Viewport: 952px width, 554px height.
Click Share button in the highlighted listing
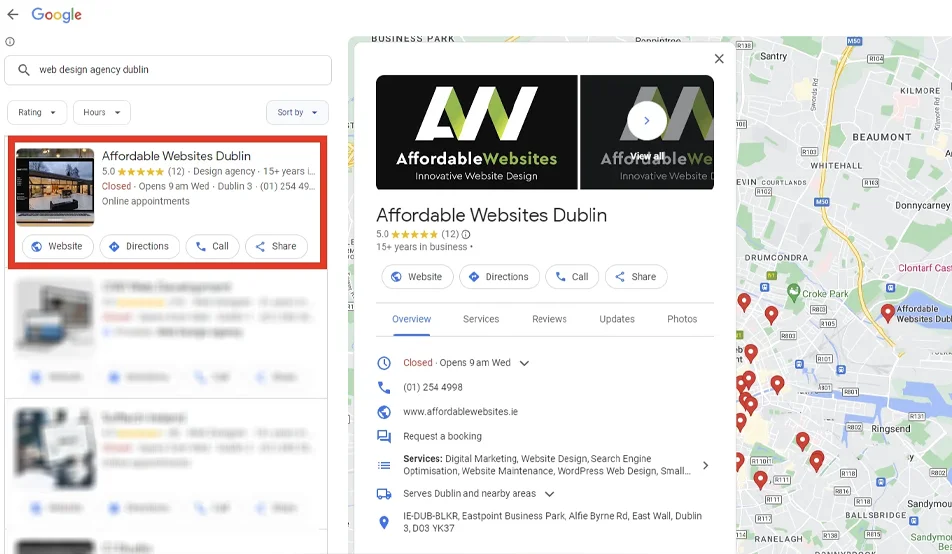click(276, 246)
